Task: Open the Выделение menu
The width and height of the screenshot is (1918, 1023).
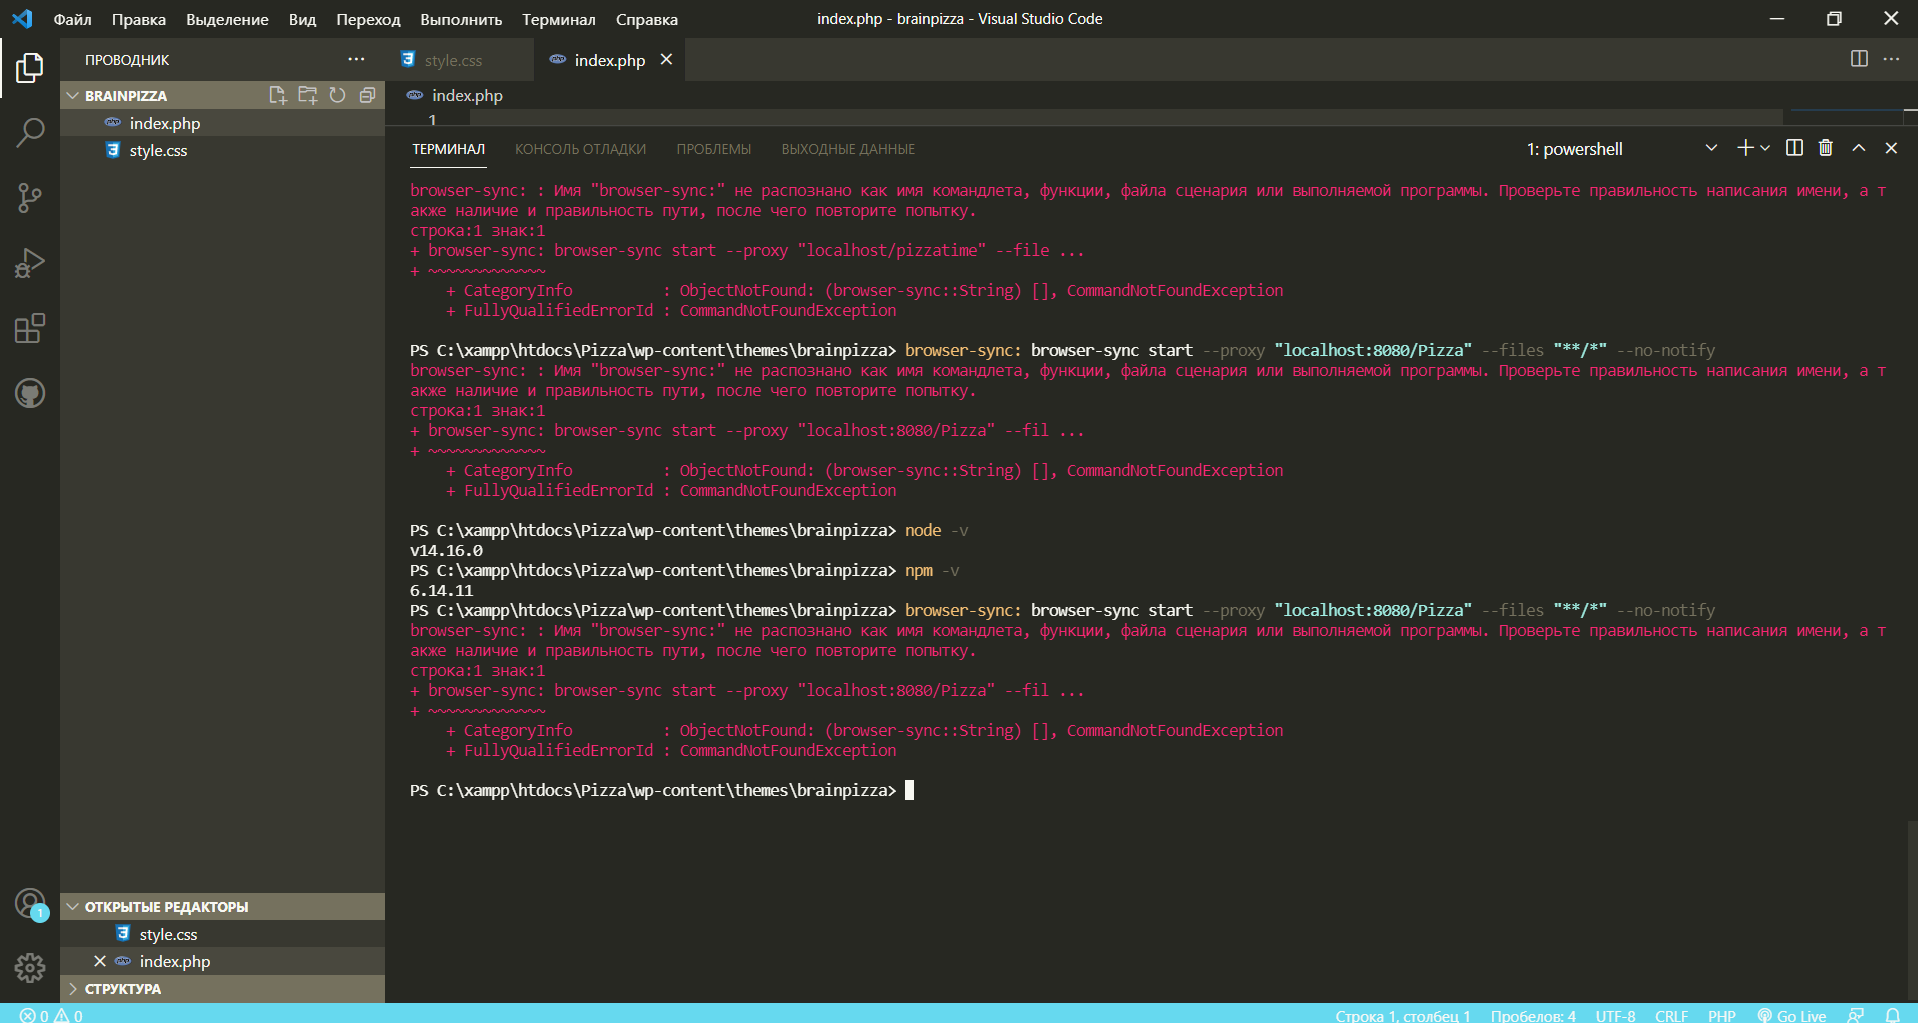Action: point(227,19)
